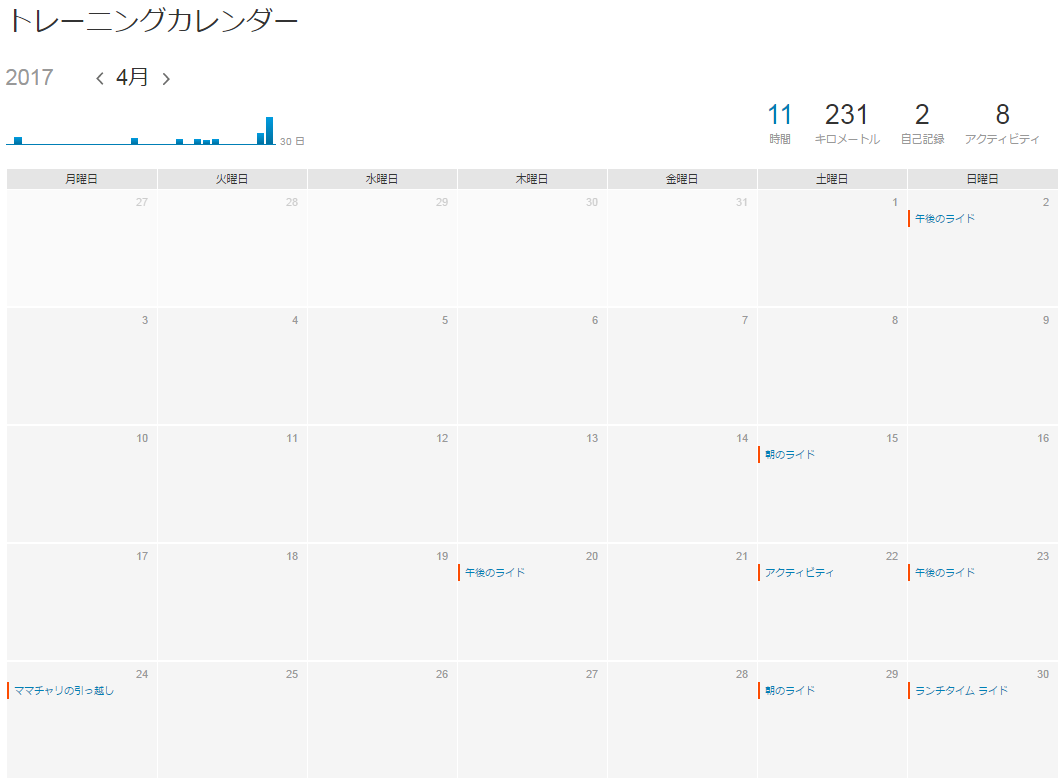The height and width of the screenshot is (783, 1061).
Task: Click the 月曜日 column header
Action: tap(81, 178)
